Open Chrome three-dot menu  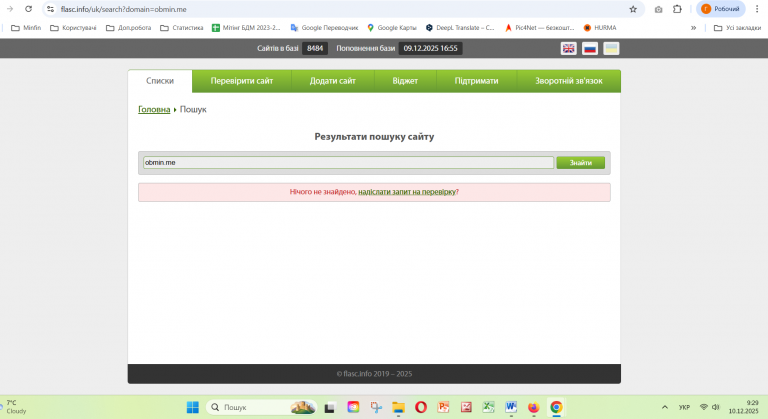tap(757, 9)
